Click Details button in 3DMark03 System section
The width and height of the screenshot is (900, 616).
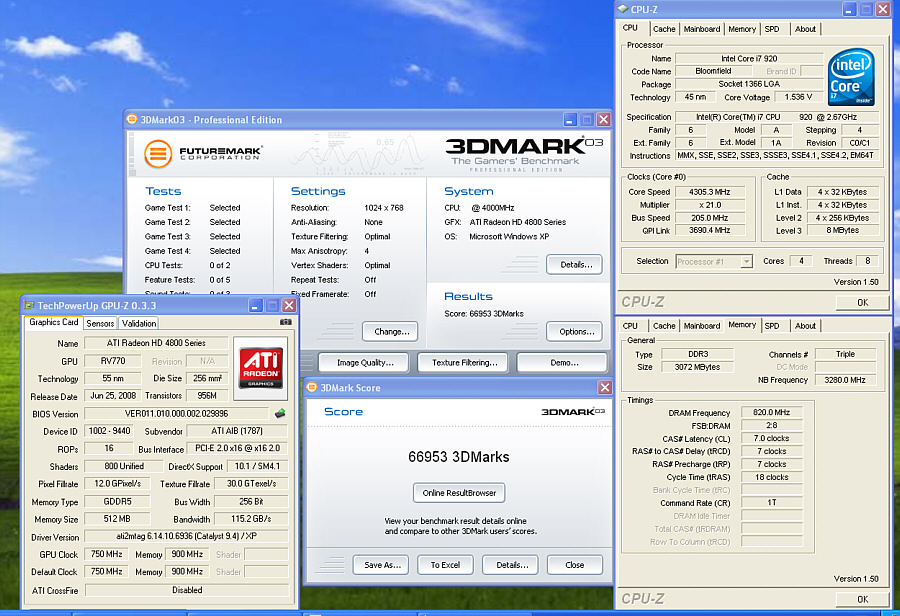[575, 265]
